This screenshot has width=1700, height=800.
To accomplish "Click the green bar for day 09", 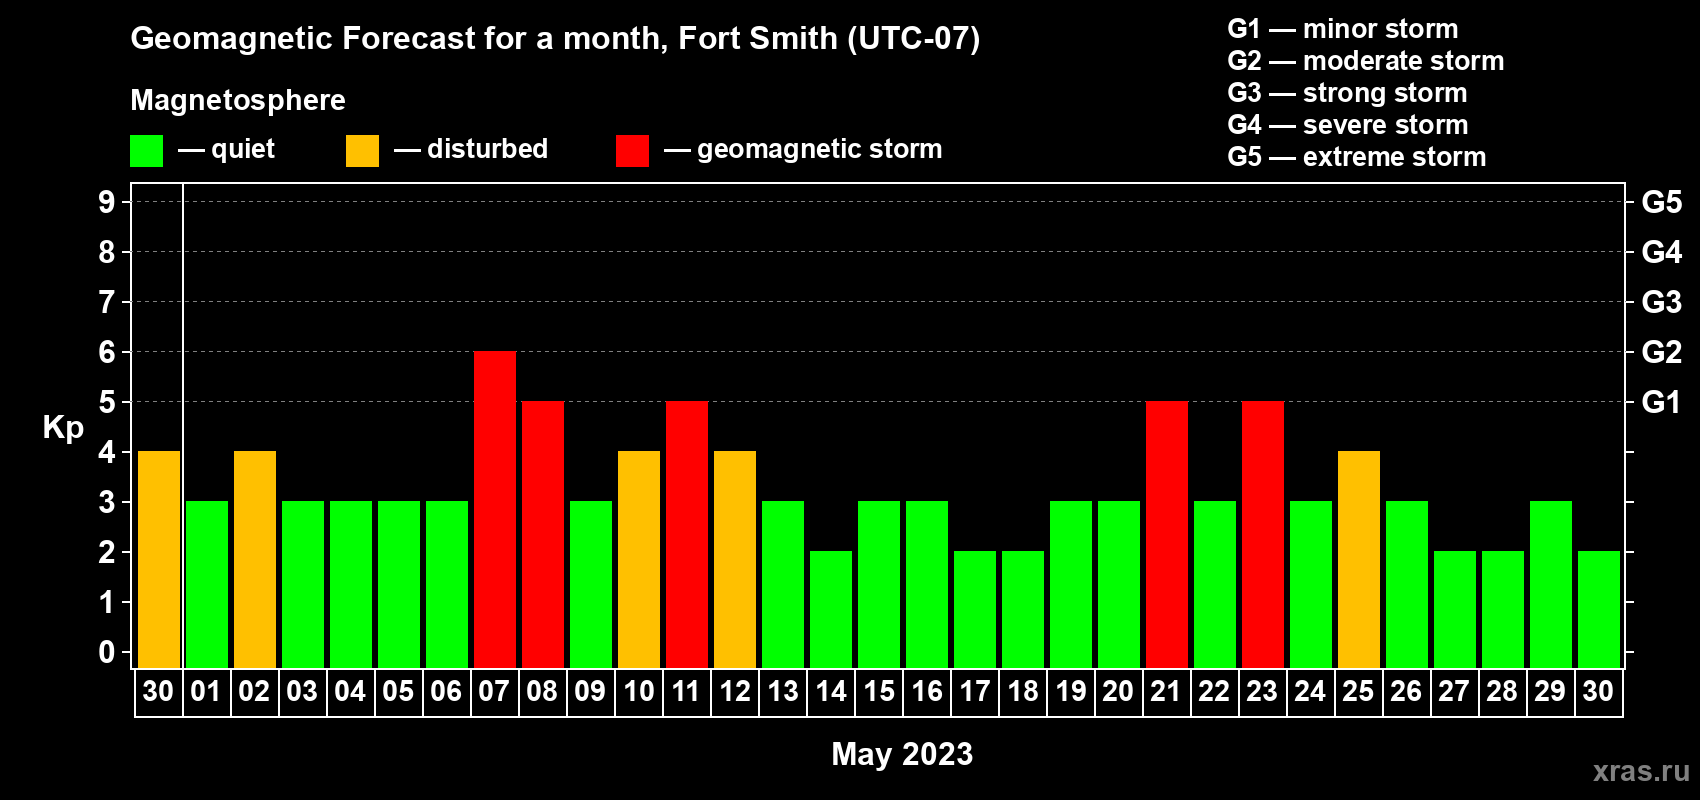I will 591,585.
